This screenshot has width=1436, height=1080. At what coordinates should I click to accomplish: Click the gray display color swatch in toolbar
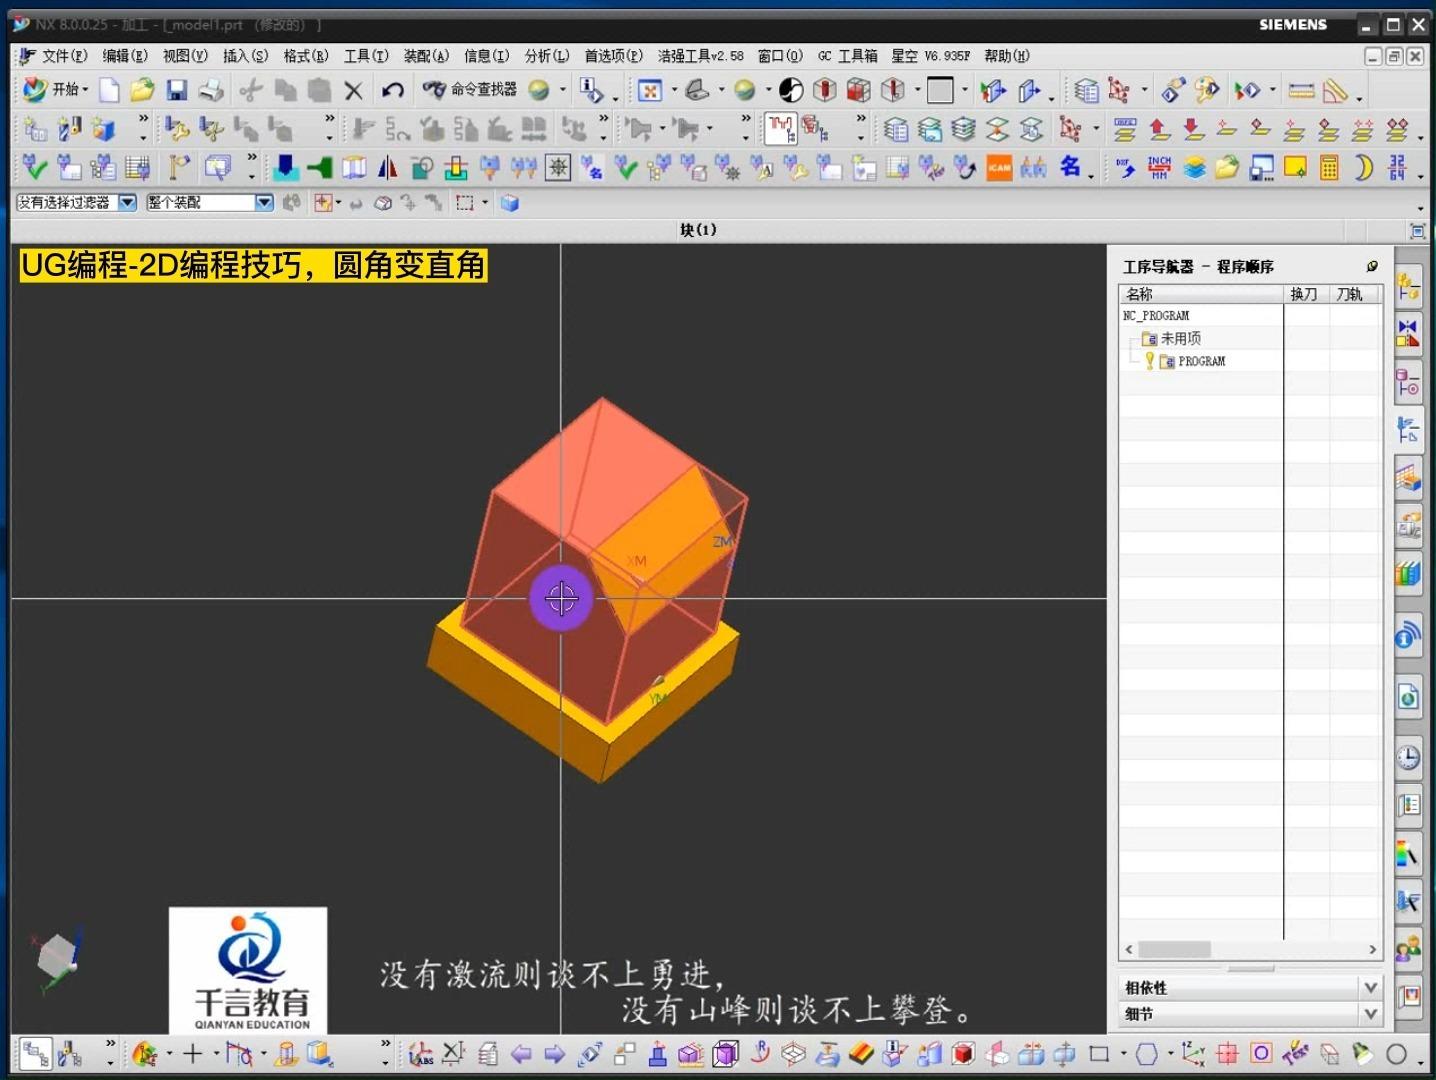coord(941,90)
